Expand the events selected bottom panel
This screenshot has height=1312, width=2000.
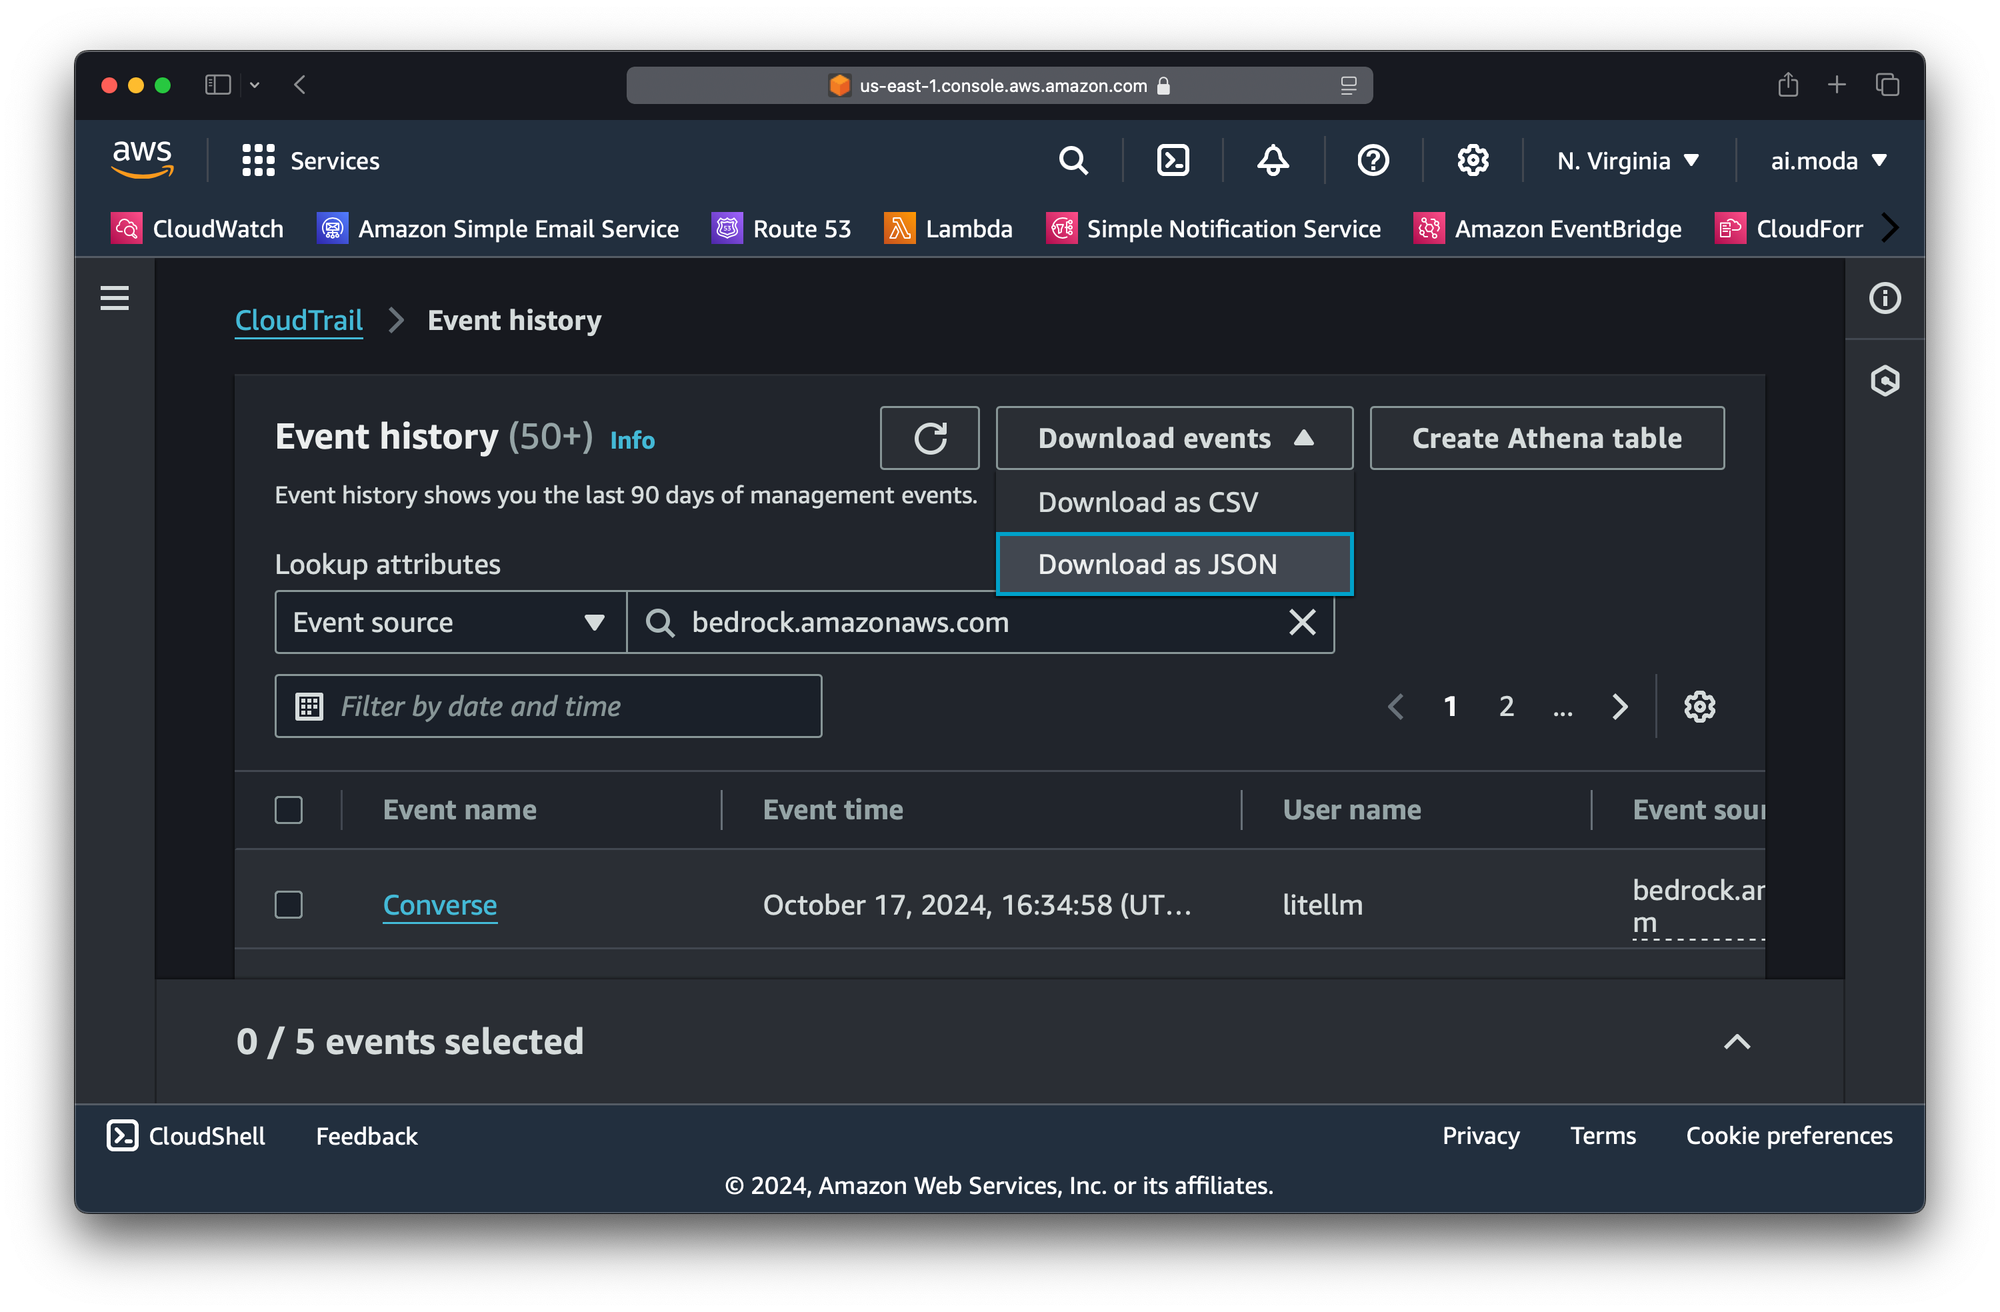point(1737,1042)
